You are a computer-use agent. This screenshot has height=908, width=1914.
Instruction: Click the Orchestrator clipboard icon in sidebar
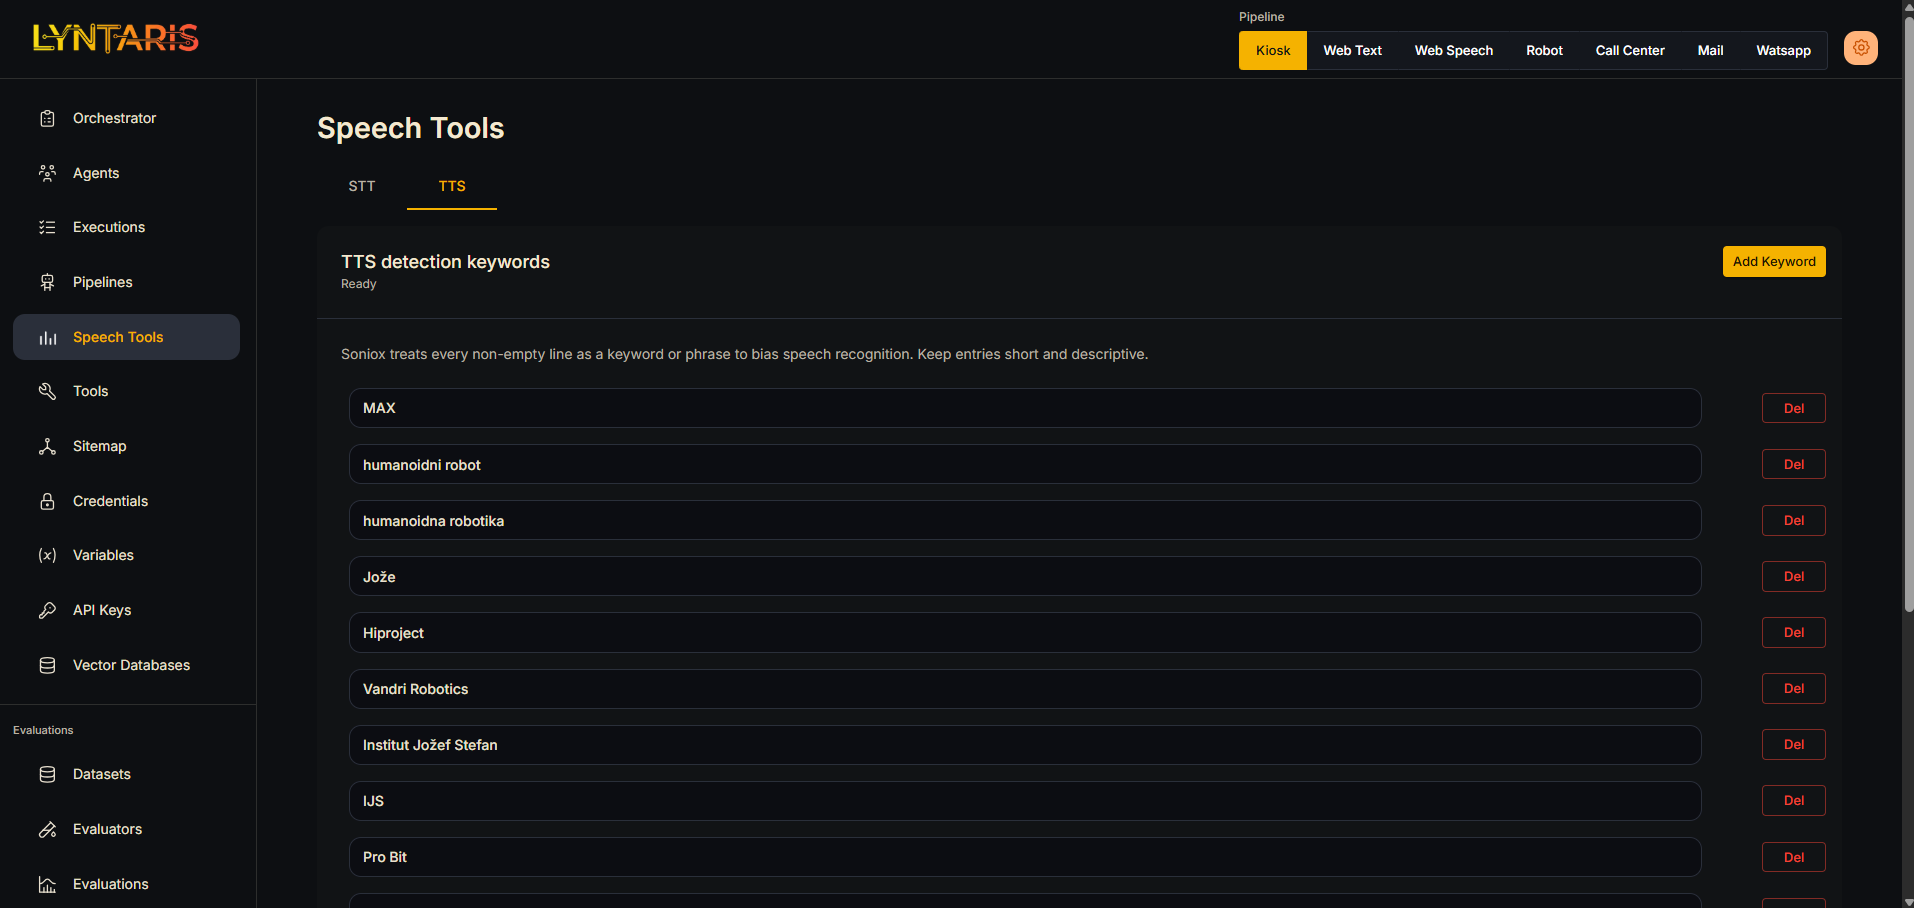click(47, 118)
